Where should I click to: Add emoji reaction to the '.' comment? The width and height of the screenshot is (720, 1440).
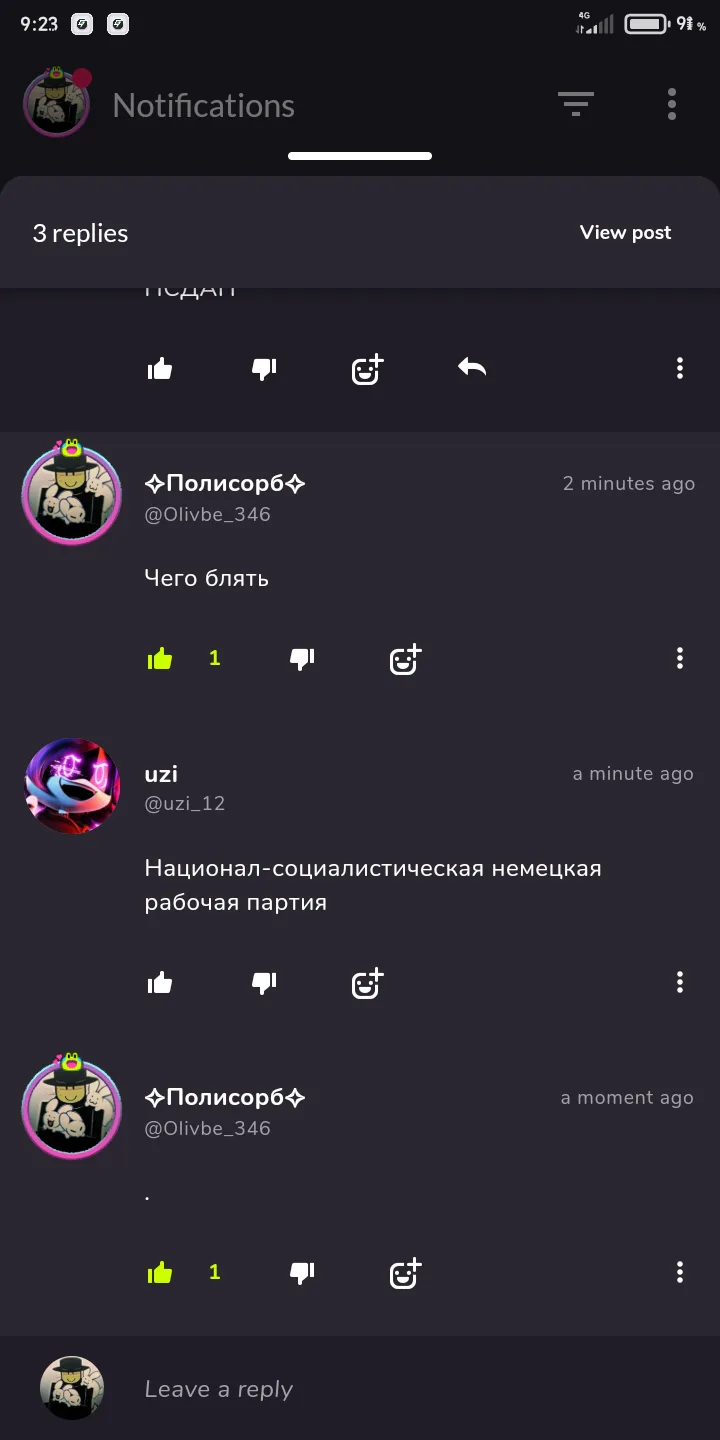(405, 1274)
